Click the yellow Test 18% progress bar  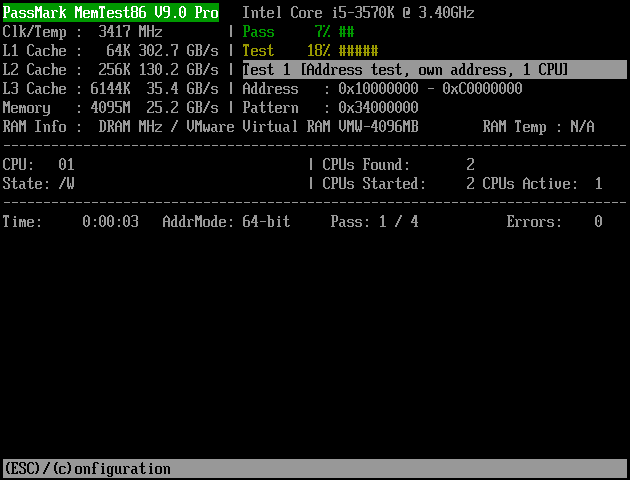coord(310,51)
